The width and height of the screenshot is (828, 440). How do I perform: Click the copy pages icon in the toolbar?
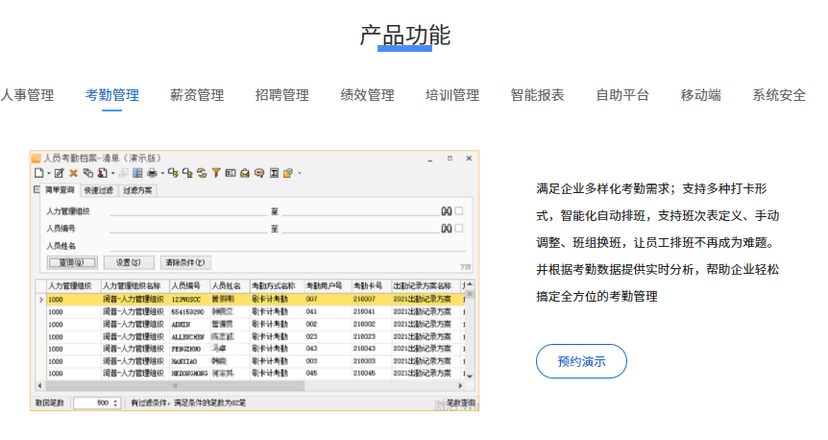(x=88, y=173)
